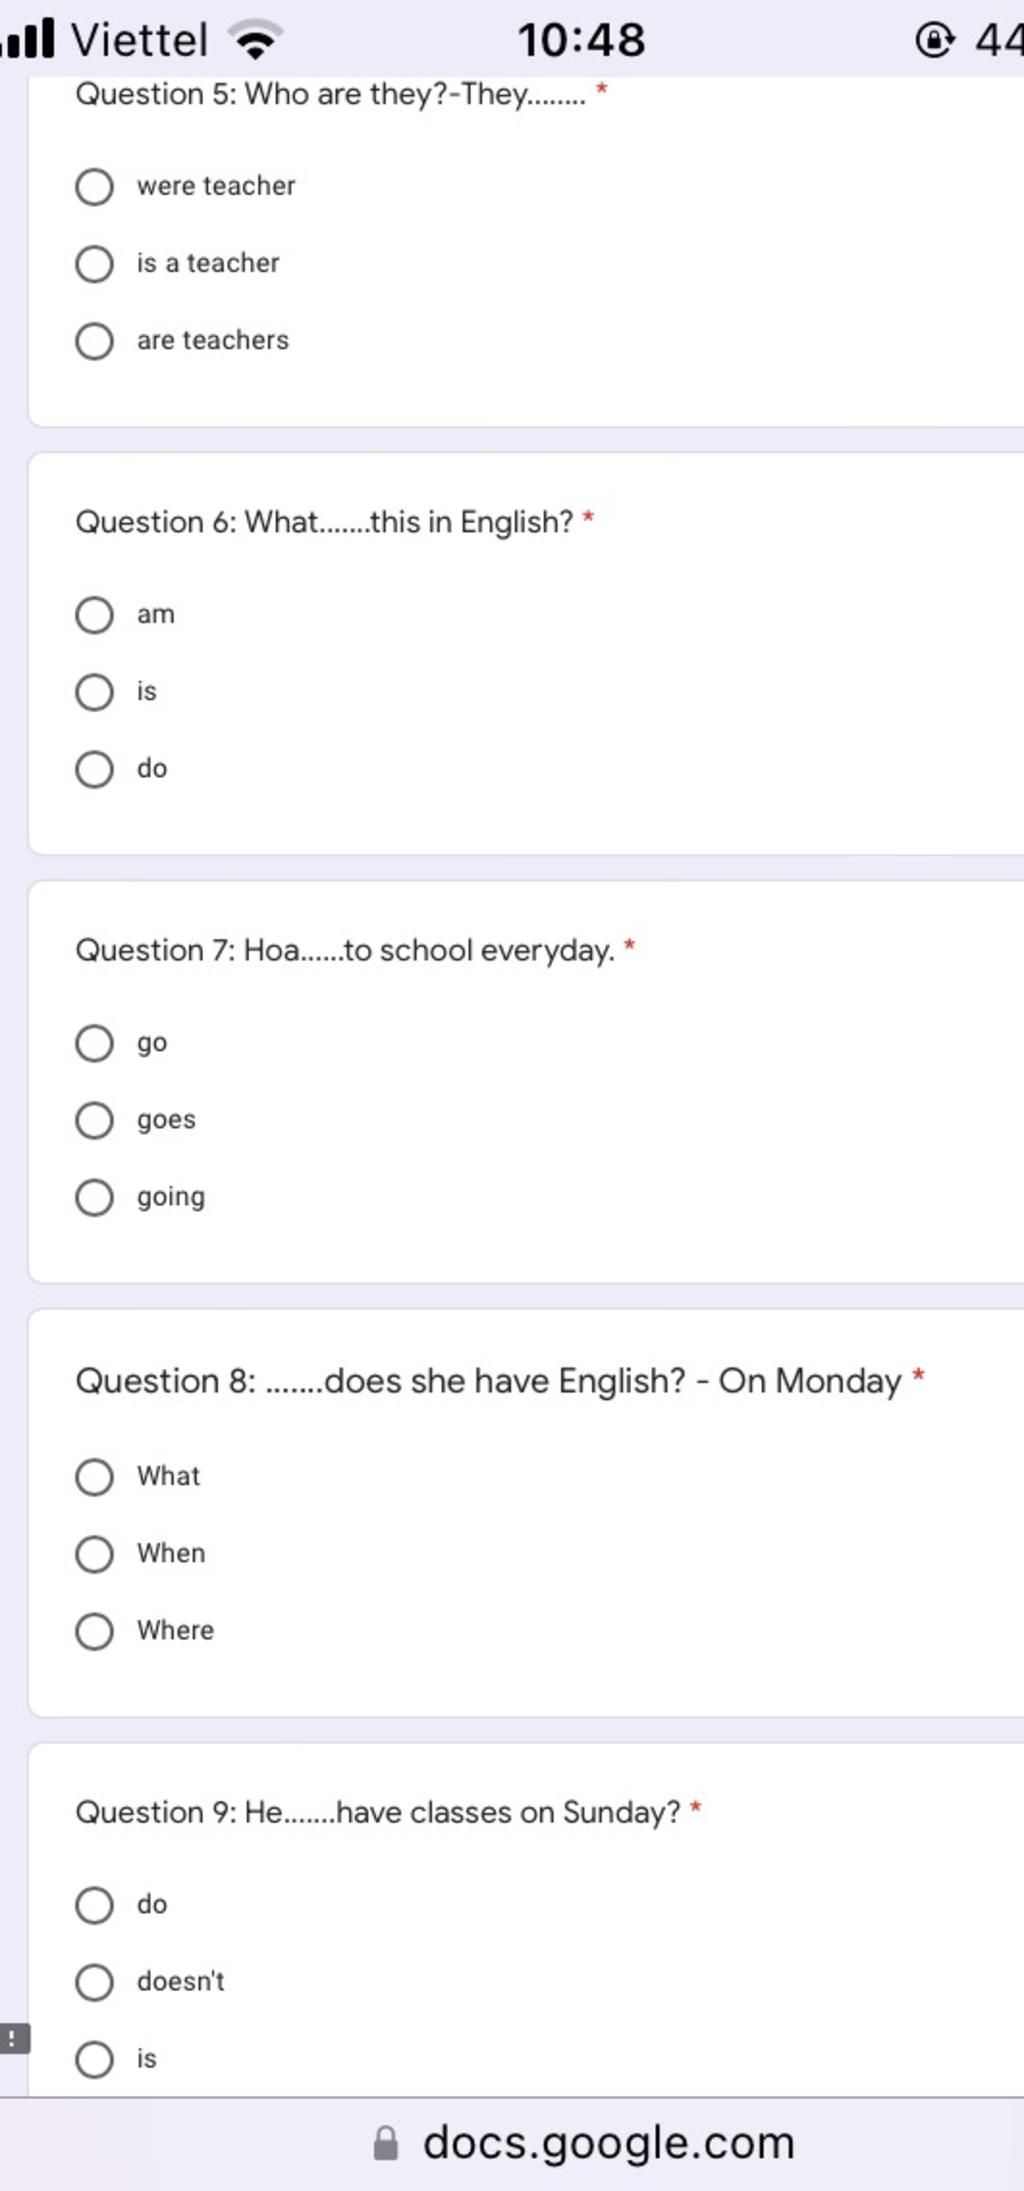Choose 'doesn't' for Question 9
Screen dimensions: 1024x2191
(x=94, y=1982)
